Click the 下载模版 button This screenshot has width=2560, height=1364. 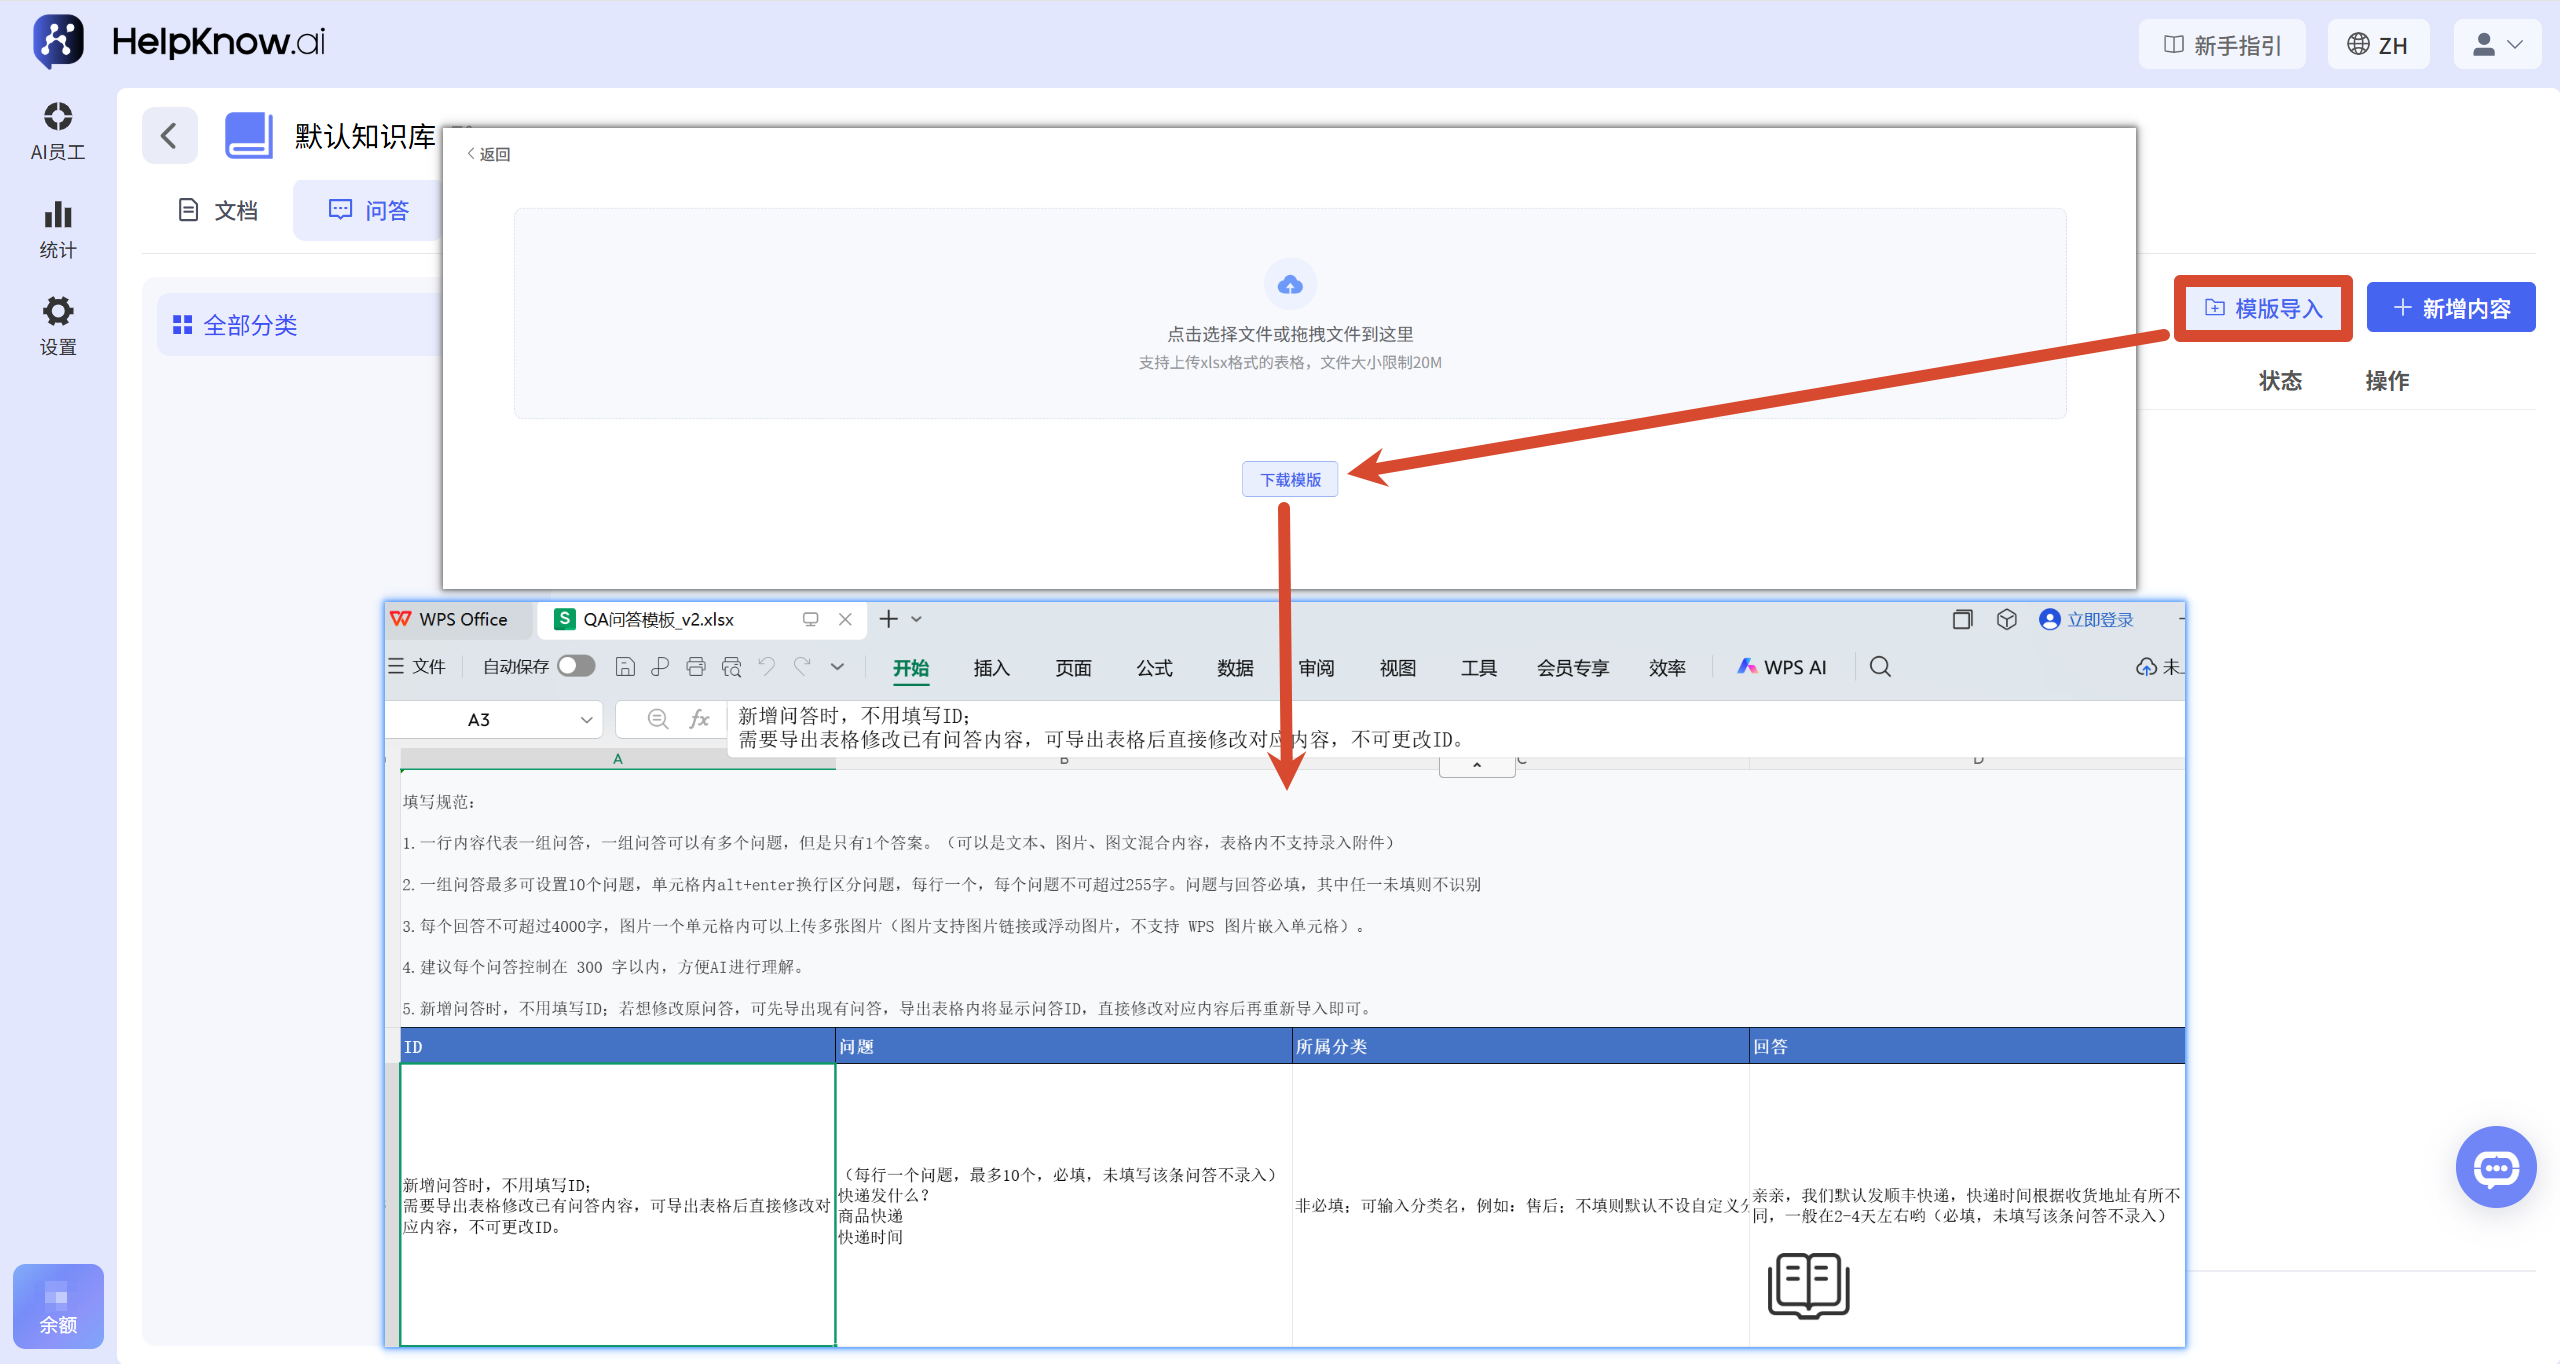(1290, 480)
